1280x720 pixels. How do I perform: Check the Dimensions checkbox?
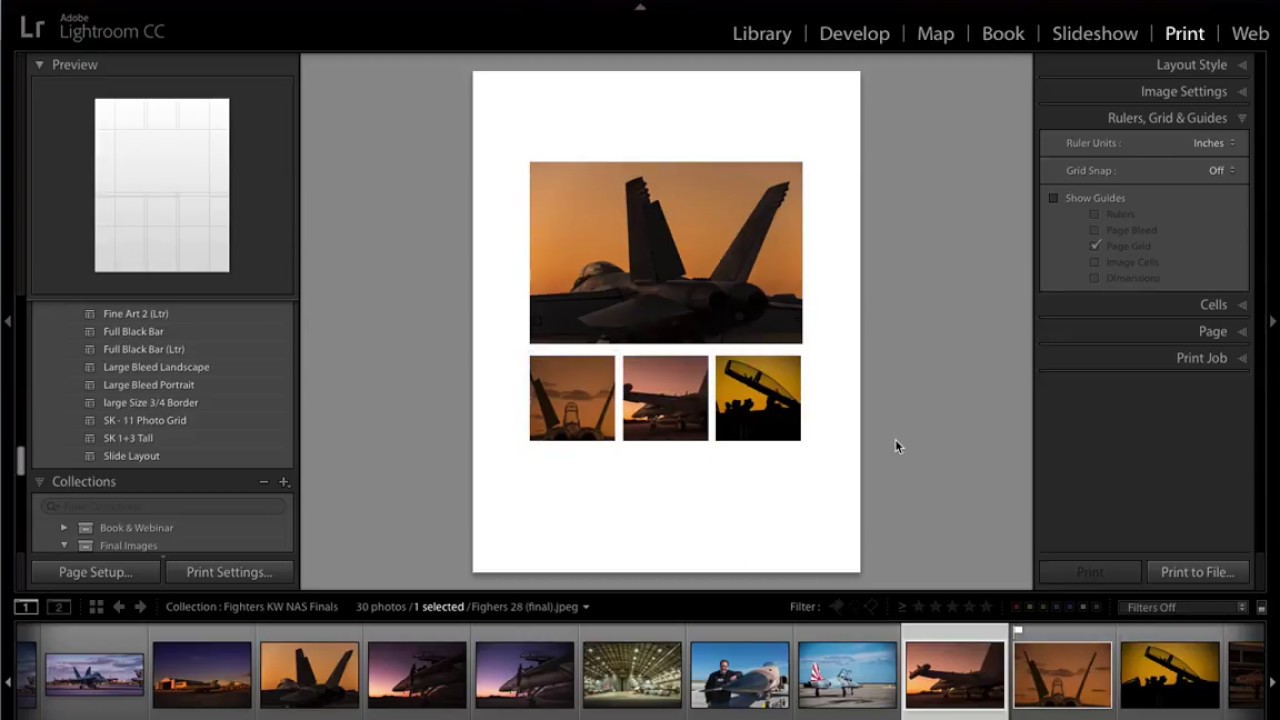pyautogui.click(x=1094, y=278)
